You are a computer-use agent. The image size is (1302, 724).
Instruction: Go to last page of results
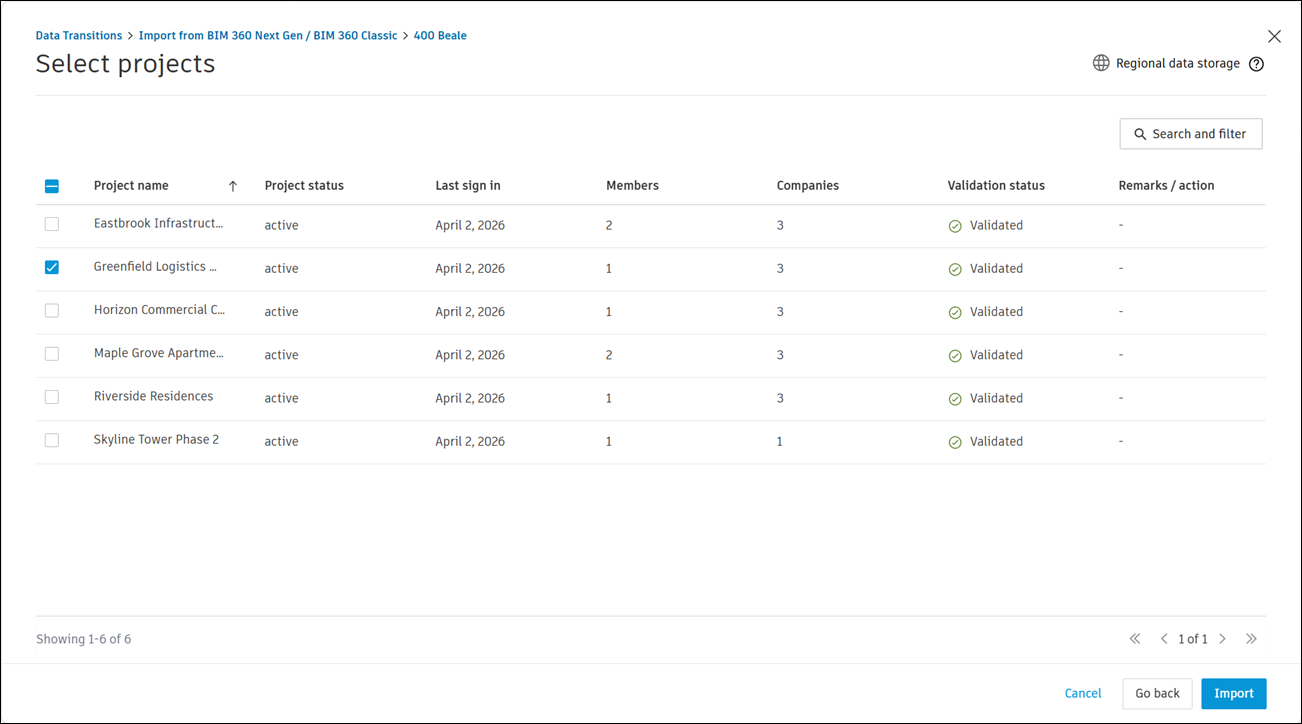(1251, 639)
